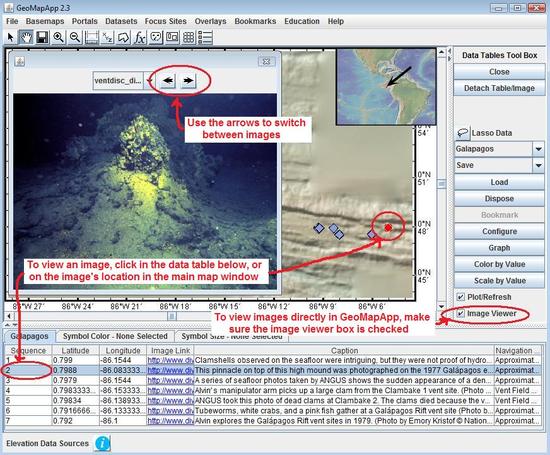Toggle the Plot/Refresh checkbox
Image resolution: width=550 pixels, height=455 pixels.
(x=461, y=297)
